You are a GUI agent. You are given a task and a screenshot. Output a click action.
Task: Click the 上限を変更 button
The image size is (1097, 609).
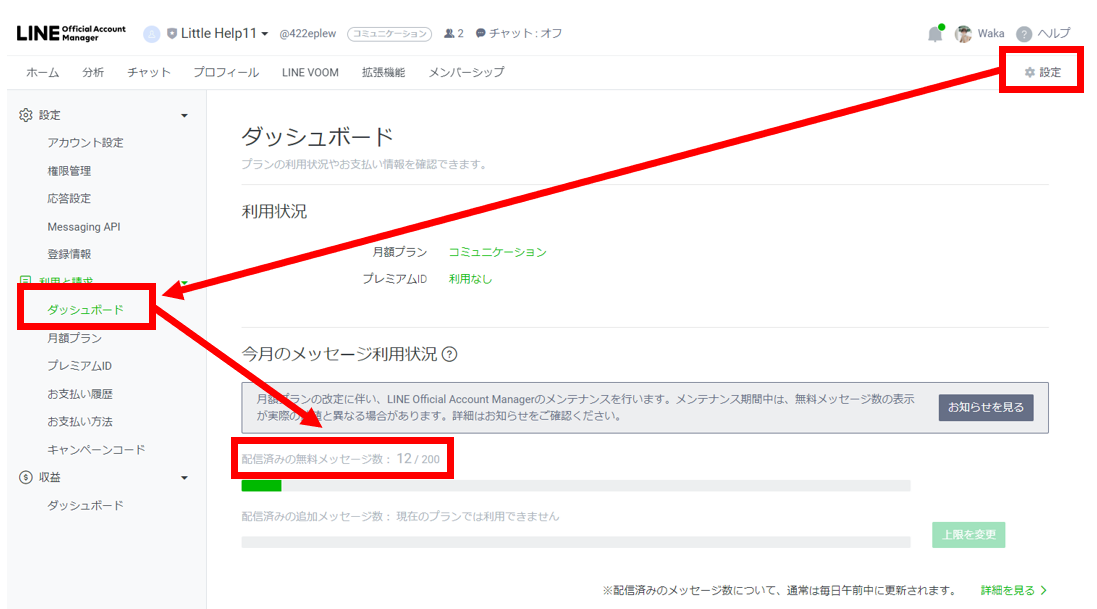tap(968, 535)
